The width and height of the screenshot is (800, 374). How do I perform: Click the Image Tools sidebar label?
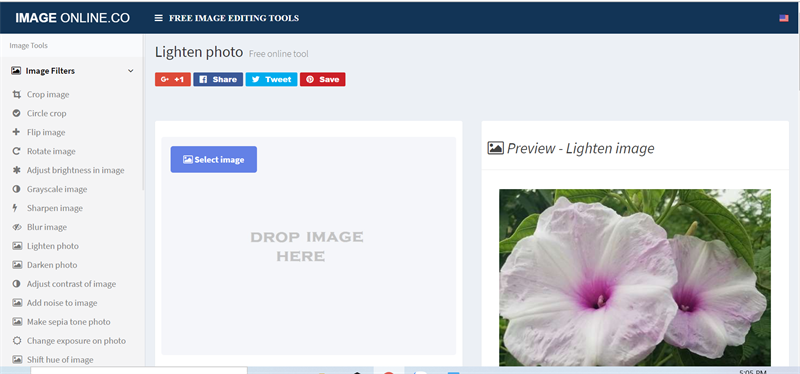29,45
